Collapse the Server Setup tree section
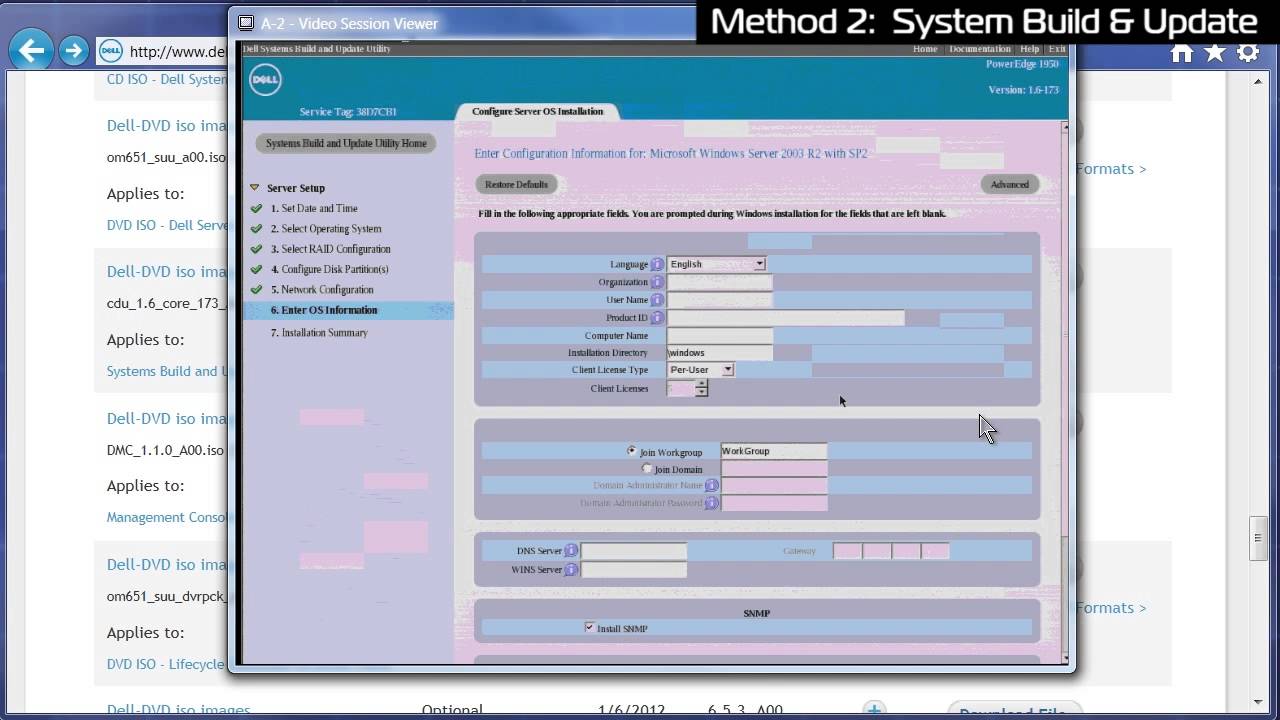This screenshot has width=1280, height=720. click(x=255, y=187)
